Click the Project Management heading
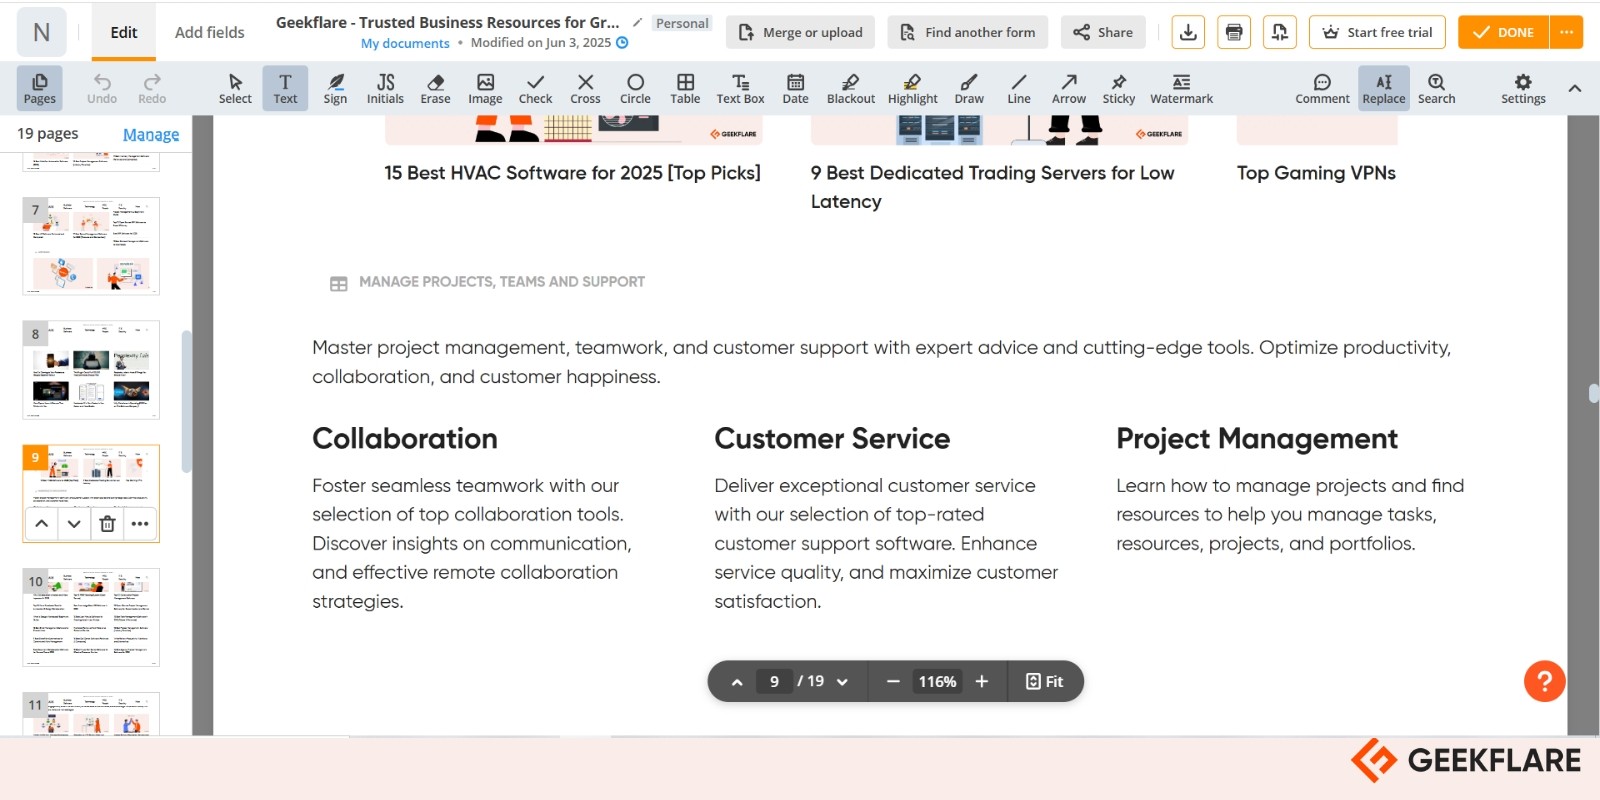Viewport: 1600px width, 800px height. [x=1257, y=439]
